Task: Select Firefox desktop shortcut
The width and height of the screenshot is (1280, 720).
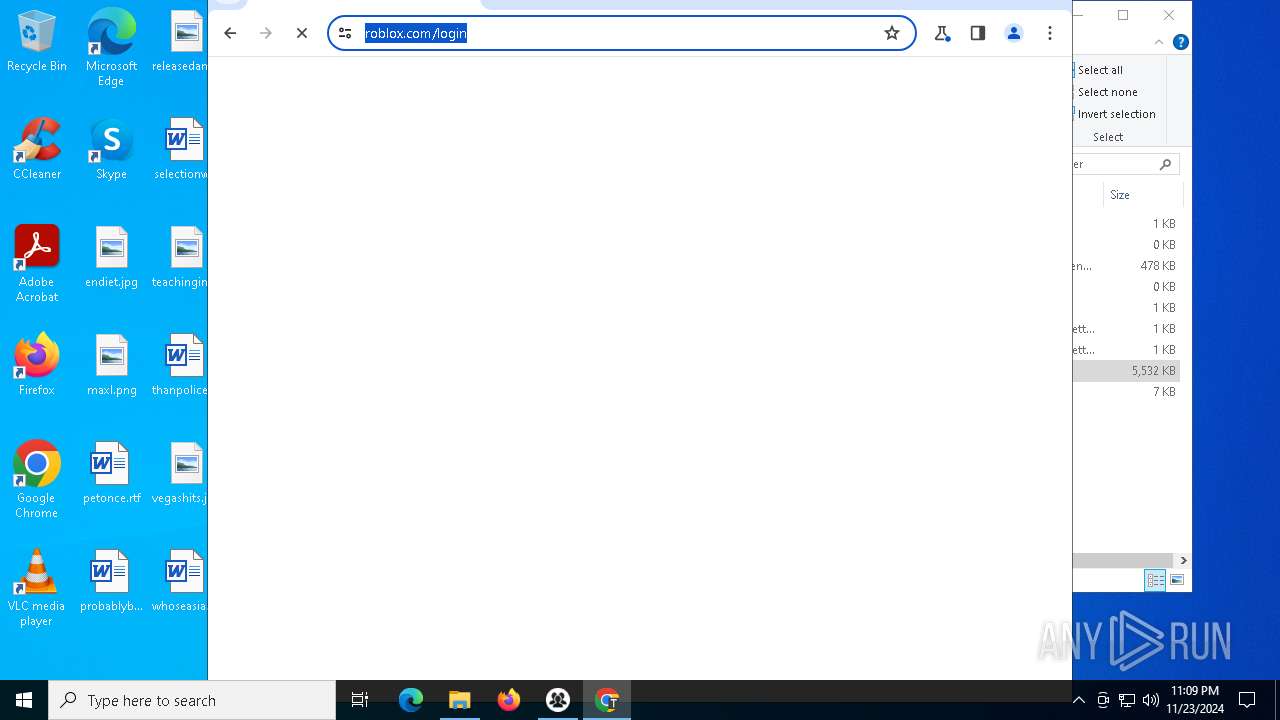Action: point(37,365)
